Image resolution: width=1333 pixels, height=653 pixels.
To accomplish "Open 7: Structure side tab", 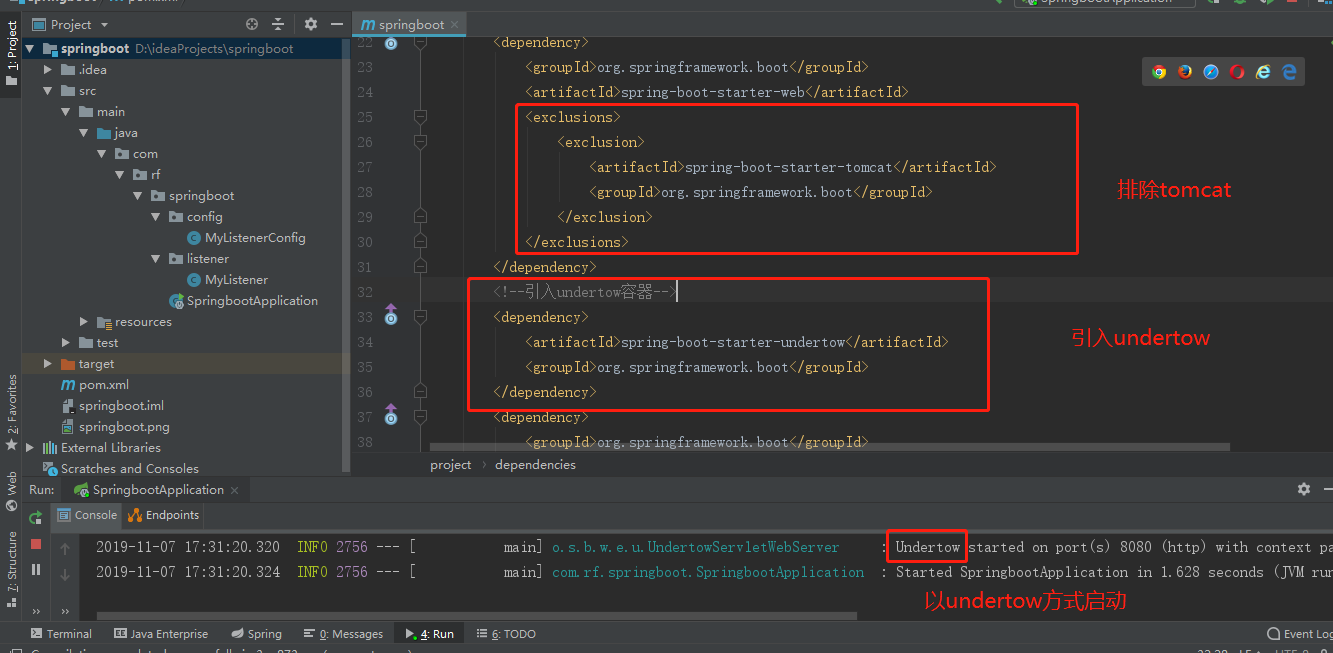I will (x=11, y=572).
